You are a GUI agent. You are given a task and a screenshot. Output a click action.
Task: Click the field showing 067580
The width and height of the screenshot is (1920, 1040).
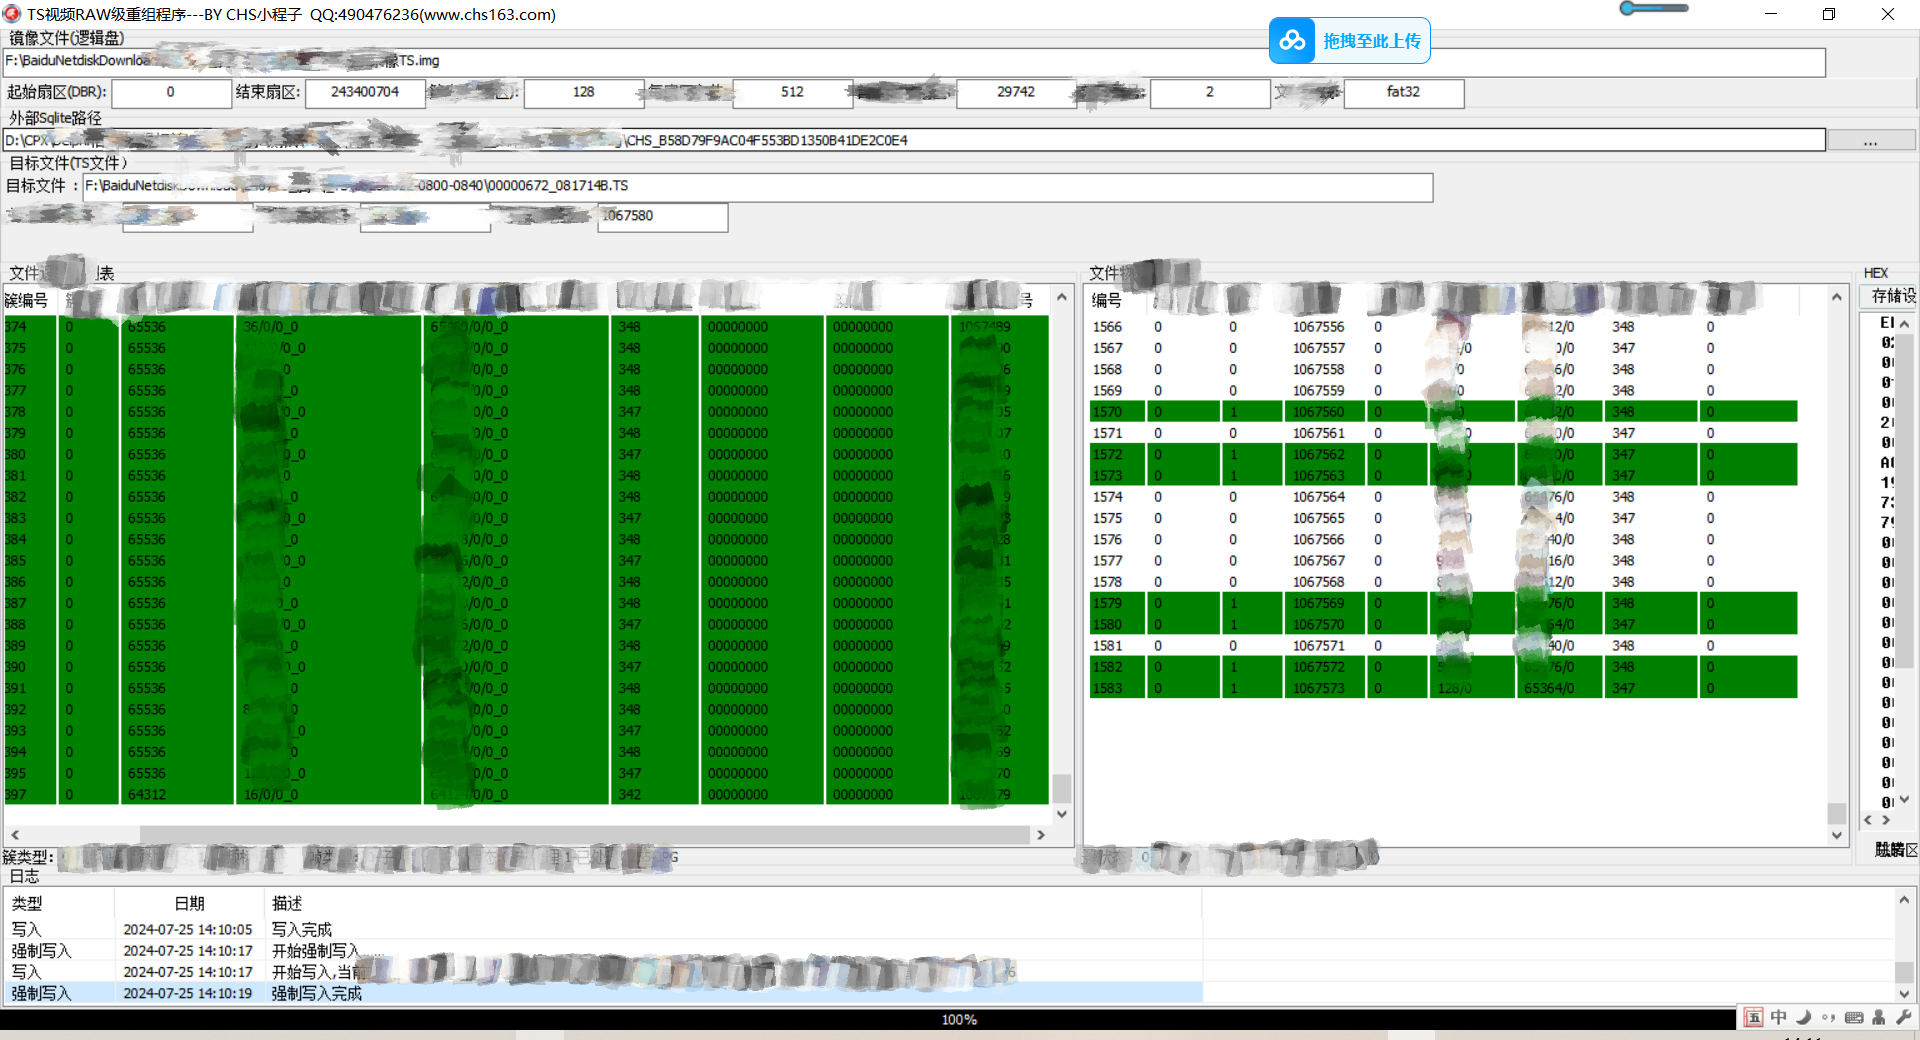pyautogui.click(x=663, y=217)
